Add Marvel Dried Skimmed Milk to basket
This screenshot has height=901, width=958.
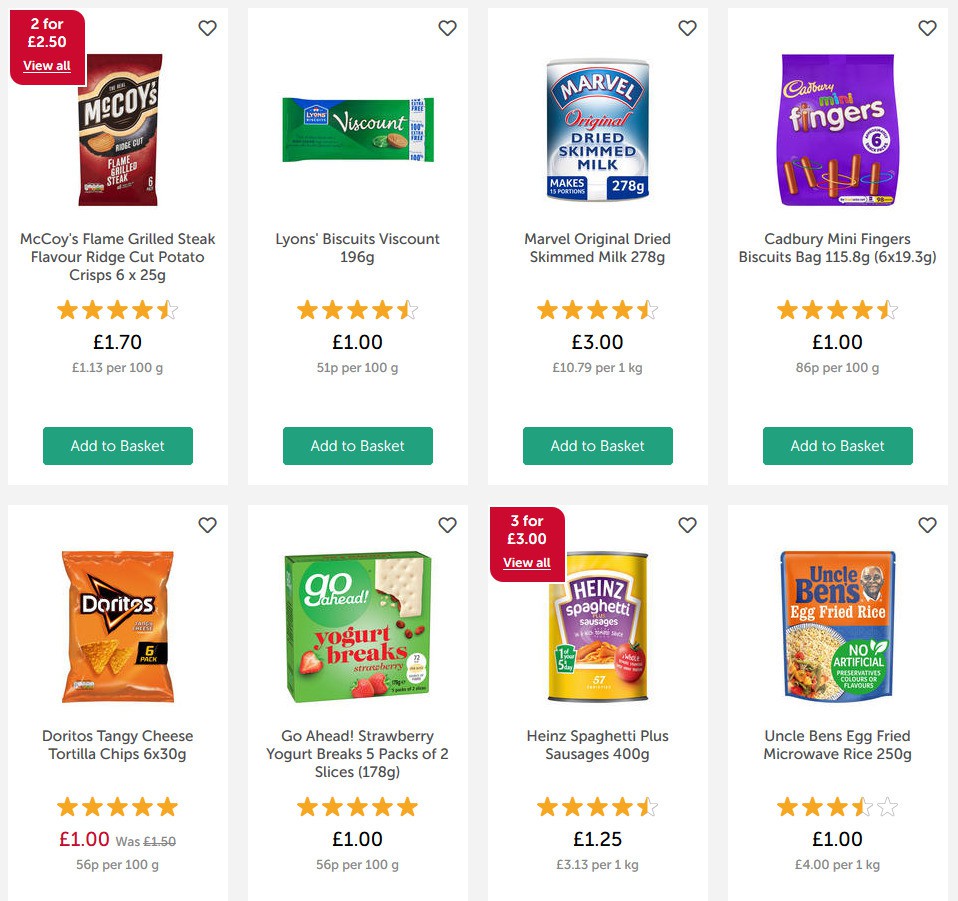point(598,446)
